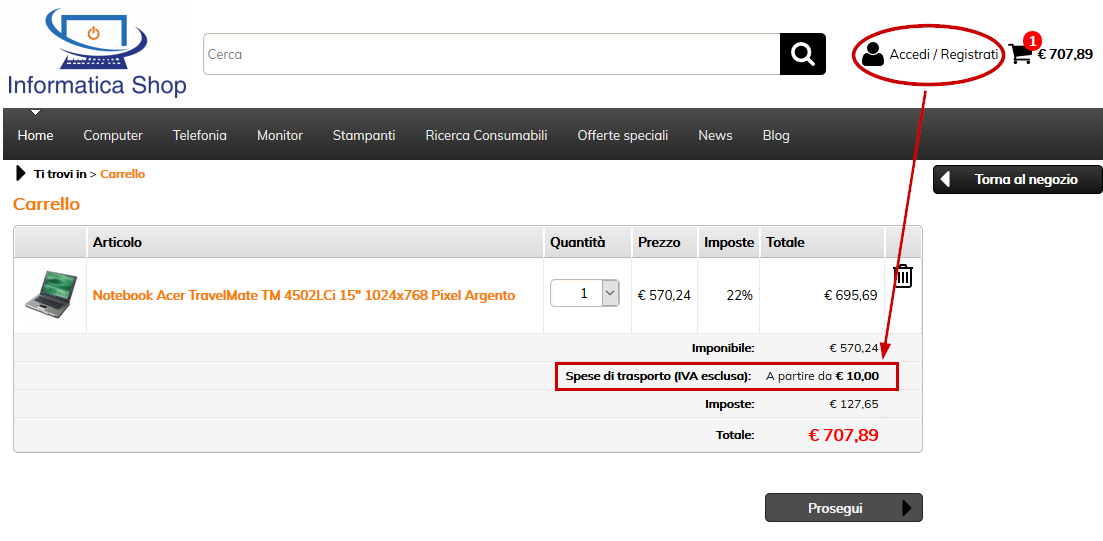Click the Torna al negozio button

(1017, 180)
